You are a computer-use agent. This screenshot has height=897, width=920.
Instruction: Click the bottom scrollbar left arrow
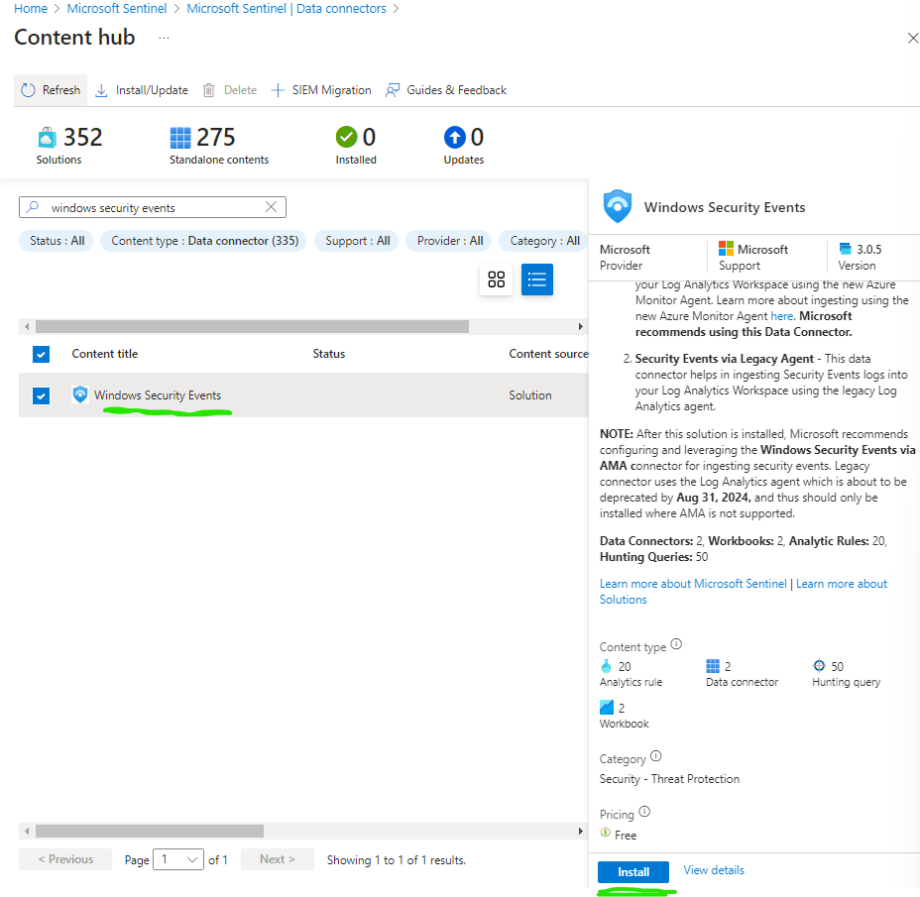[x=26, y=831]
